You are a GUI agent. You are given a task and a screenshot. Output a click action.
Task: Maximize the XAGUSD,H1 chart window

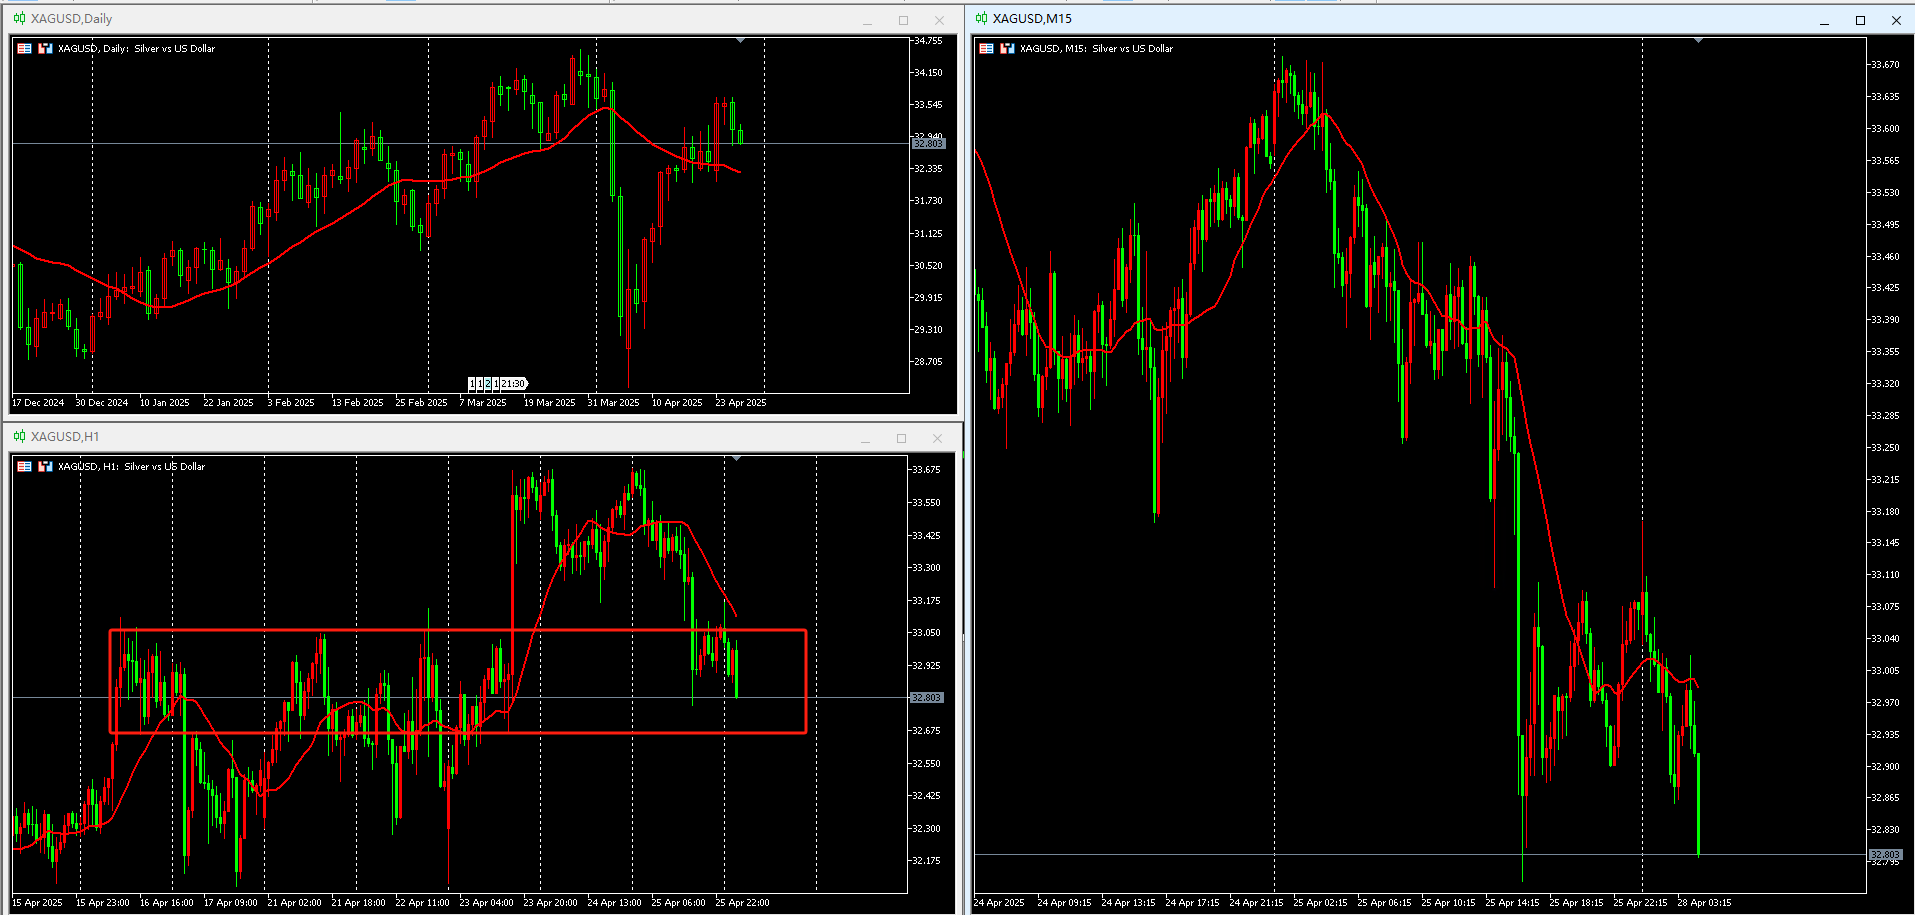coord(901,438)
